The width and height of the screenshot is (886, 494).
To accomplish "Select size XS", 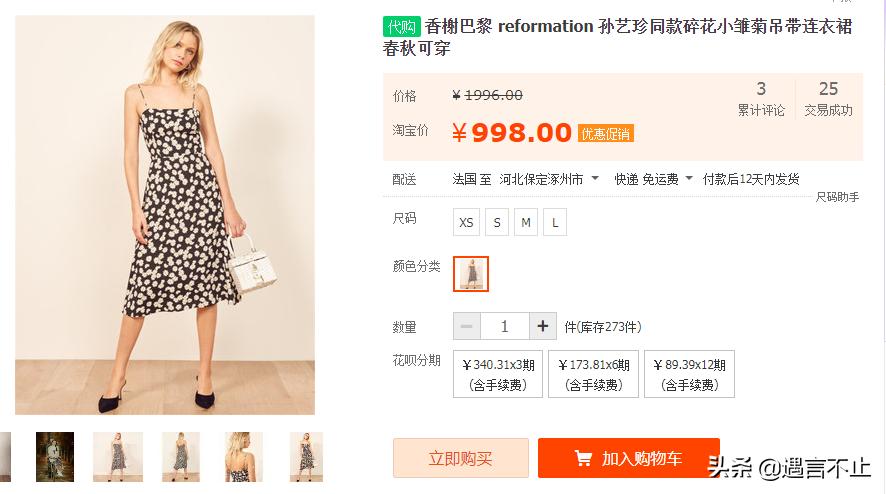I will [x=466, y=222].
